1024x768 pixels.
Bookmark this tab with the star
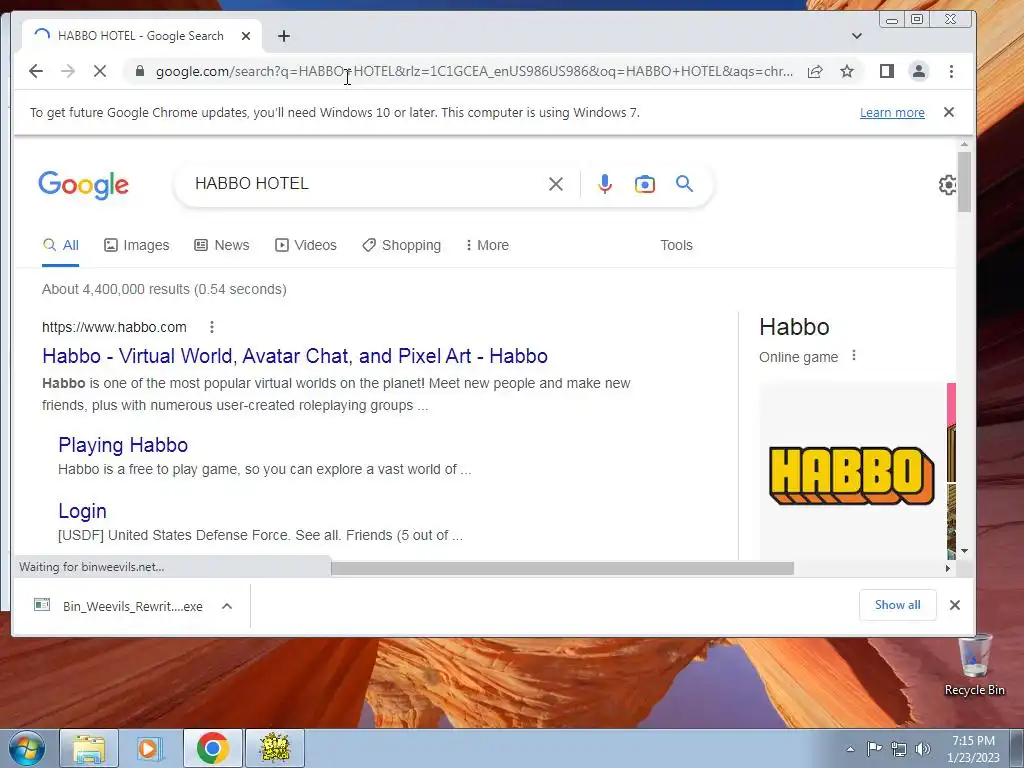click(847, 71)
